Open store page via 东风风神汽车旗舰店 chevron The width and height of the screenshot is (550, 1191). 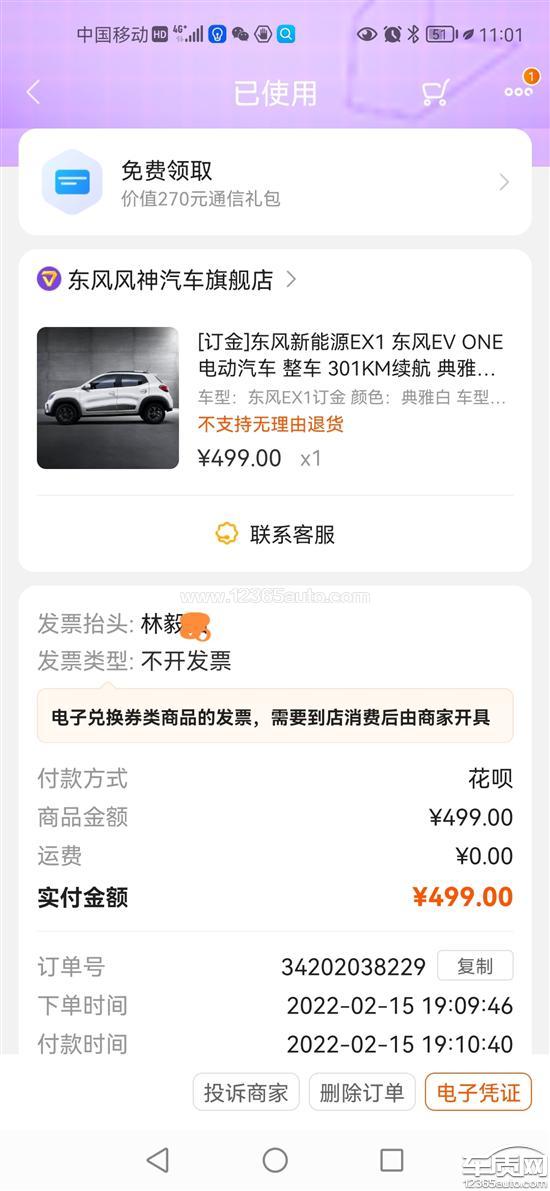tap(291, 280)
